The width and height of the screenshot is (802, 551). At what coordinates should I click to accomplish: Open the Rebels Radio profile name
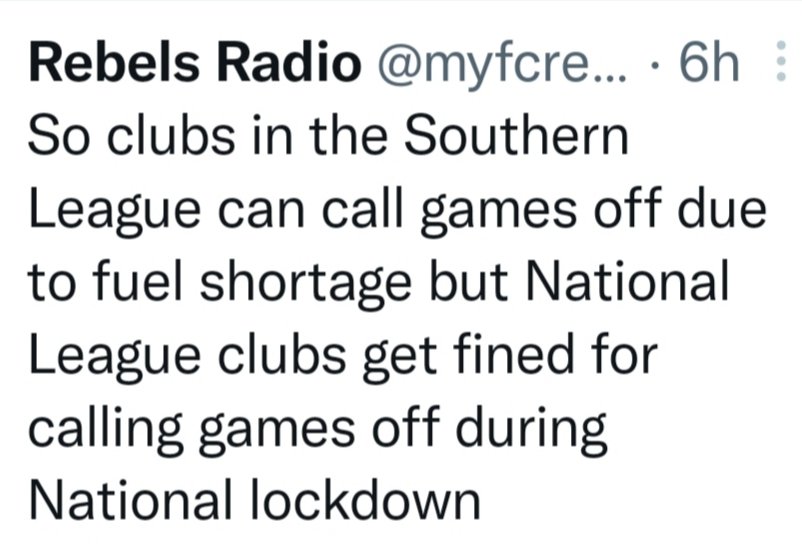click(195, 63)
